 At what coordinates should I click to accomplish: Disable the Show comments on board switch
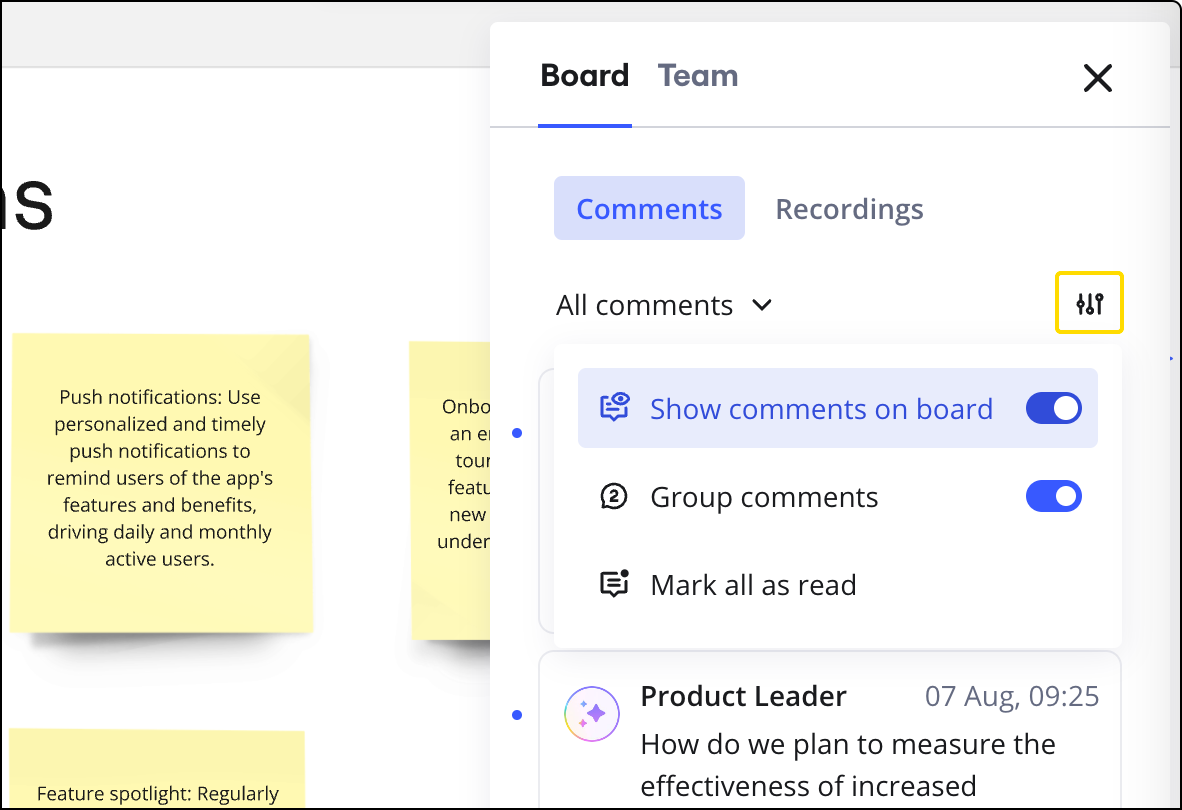click(x=1053, y=408)
